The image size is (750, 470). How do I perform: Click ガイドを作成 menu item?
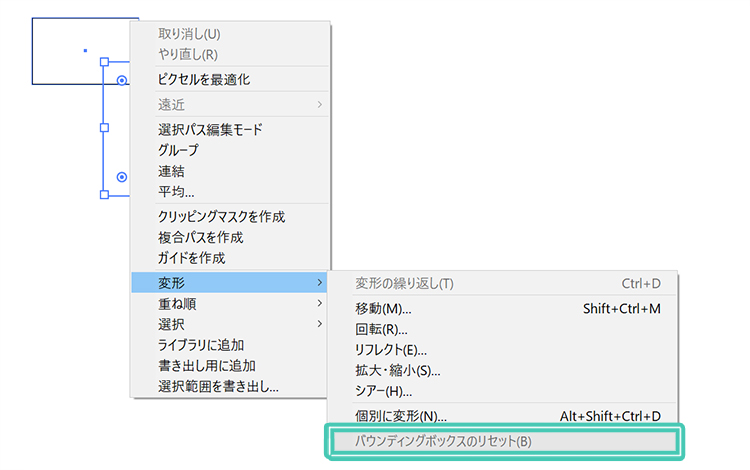(230, 258)
